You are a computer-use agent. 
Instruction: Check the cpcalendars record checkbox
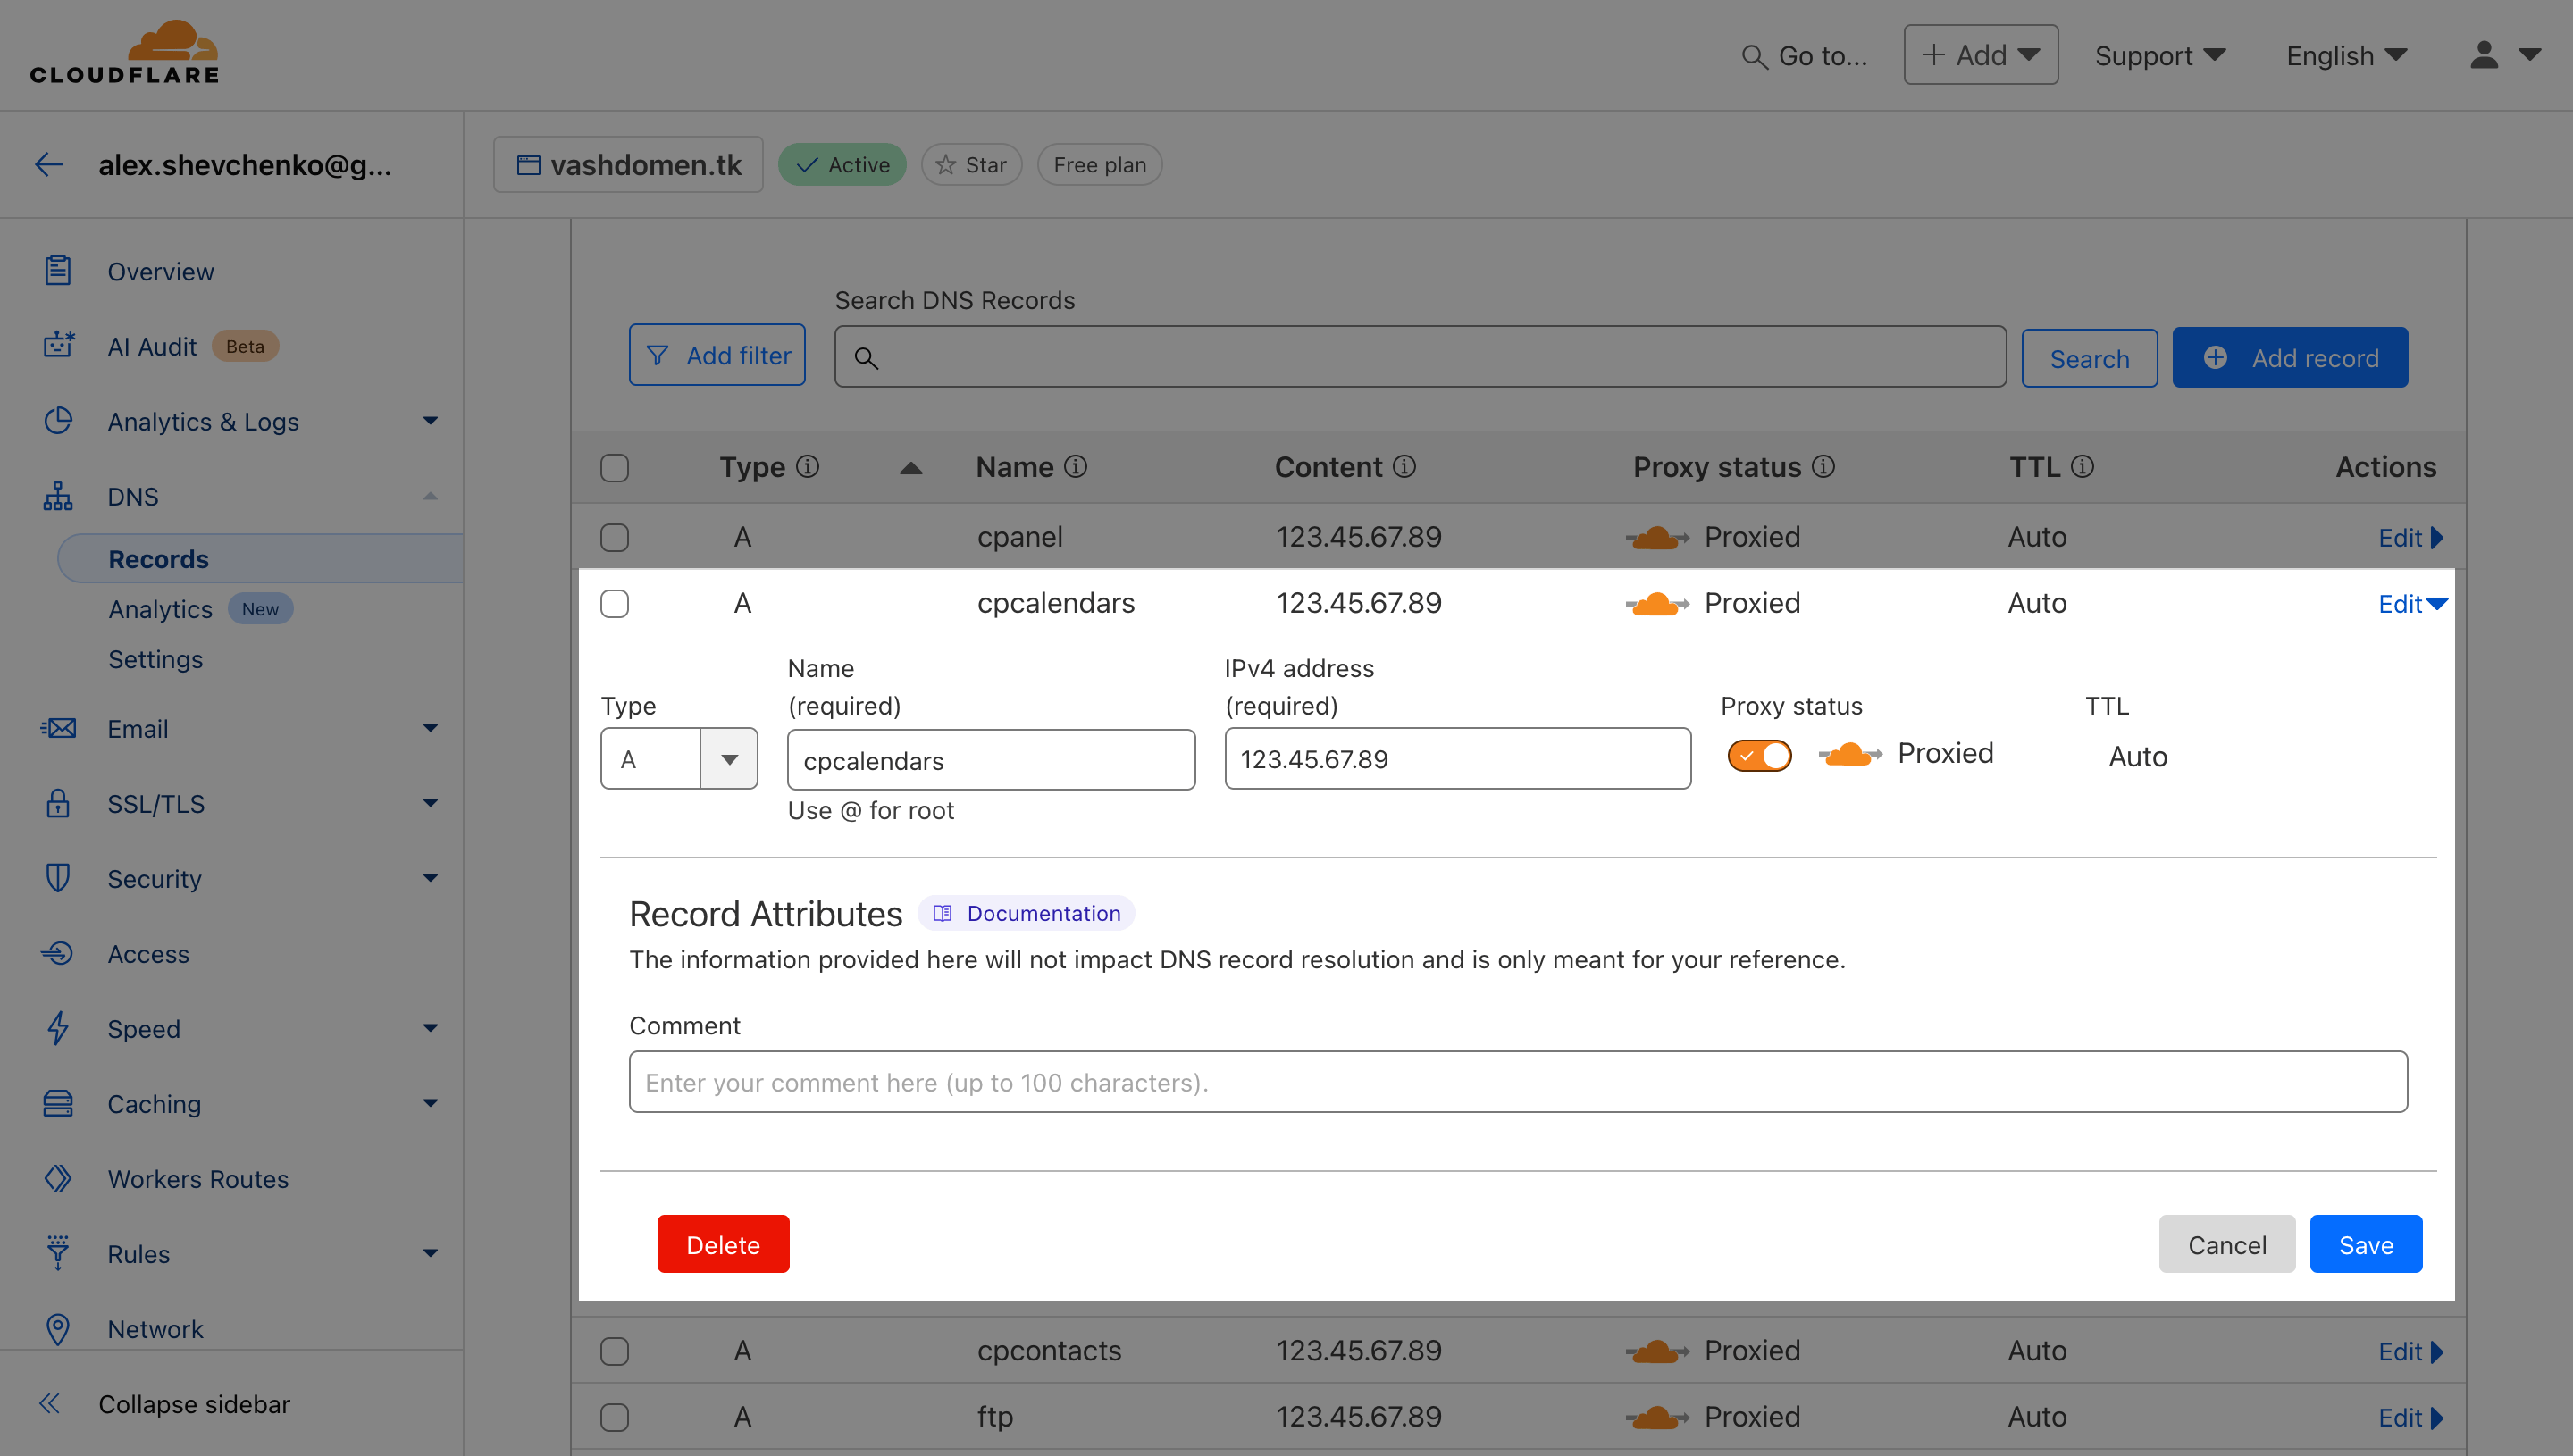coord(615,605)
